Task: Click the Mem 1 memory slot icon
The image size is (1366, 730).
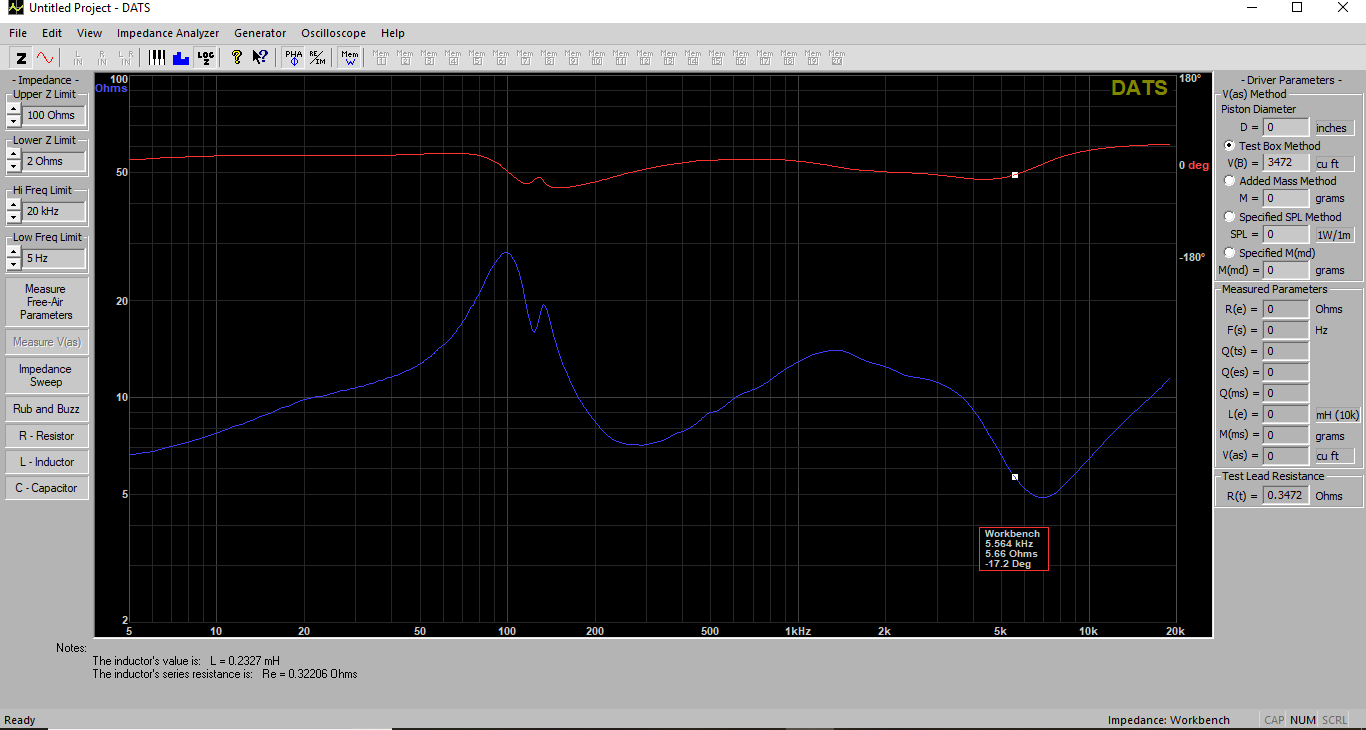Action: (x=381, y=58)
